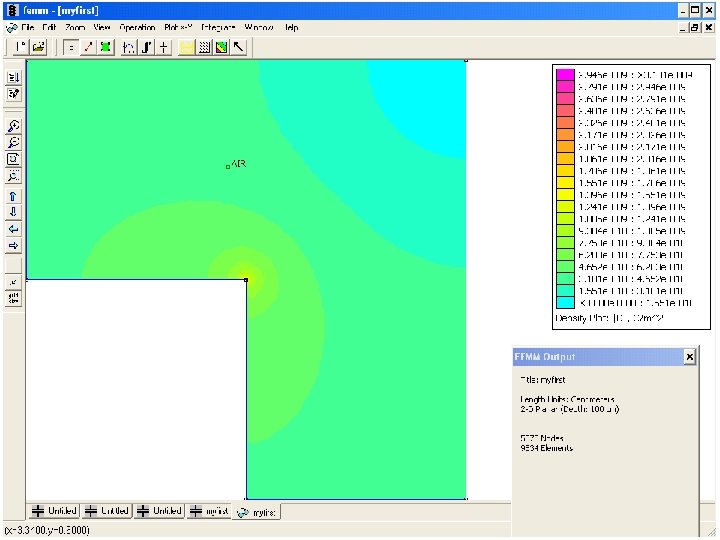Open the Edit menu
Viewport: 720px width, 540px height.
49,28
